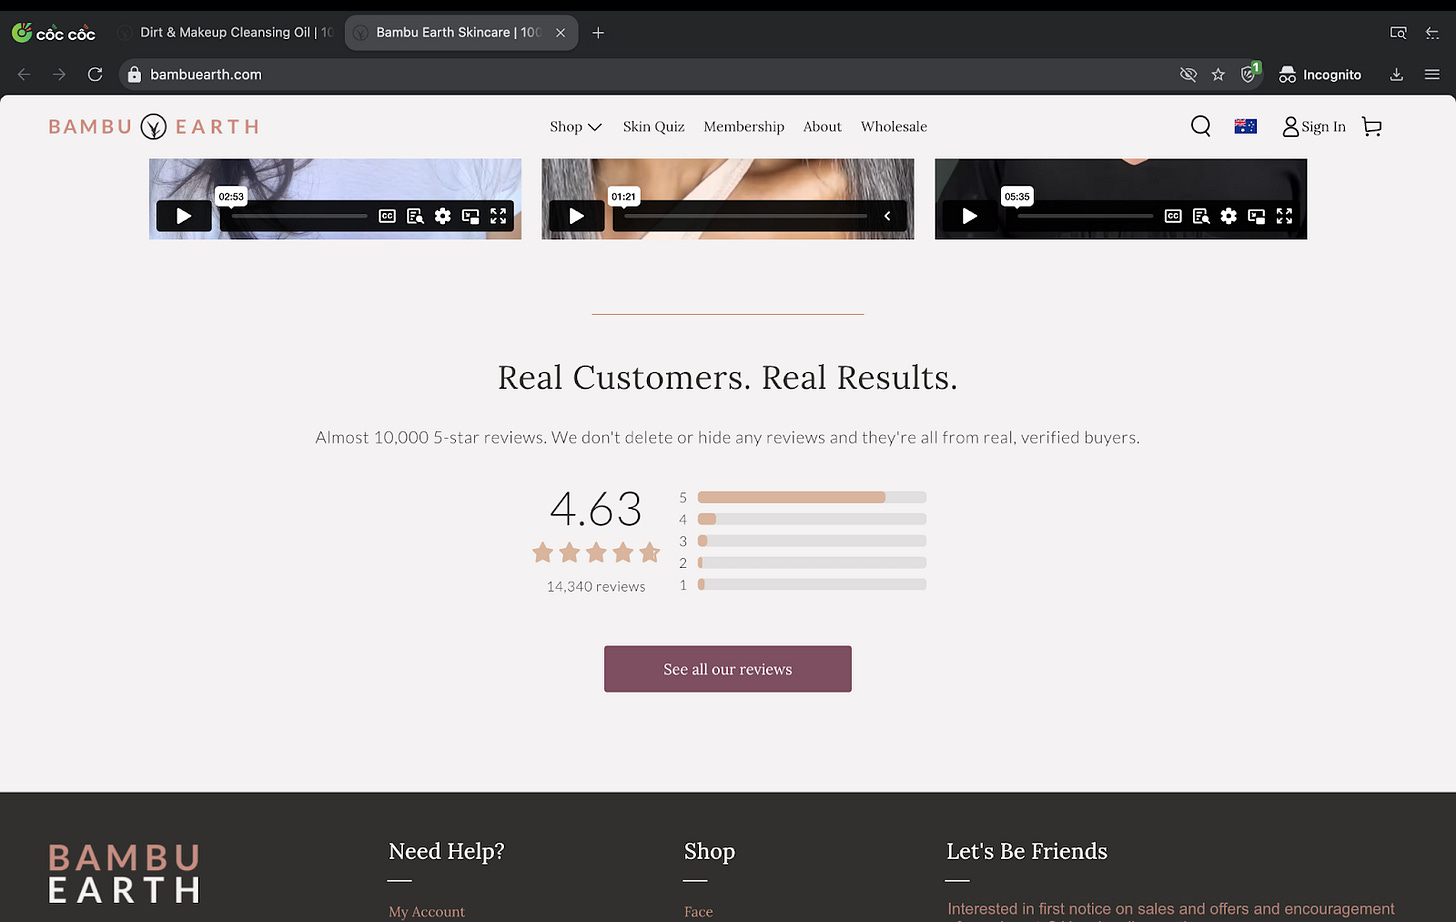Click the 3-star rating bar
The height and width of the screenshot is (922, 1456).
click(x=812, y=541)
